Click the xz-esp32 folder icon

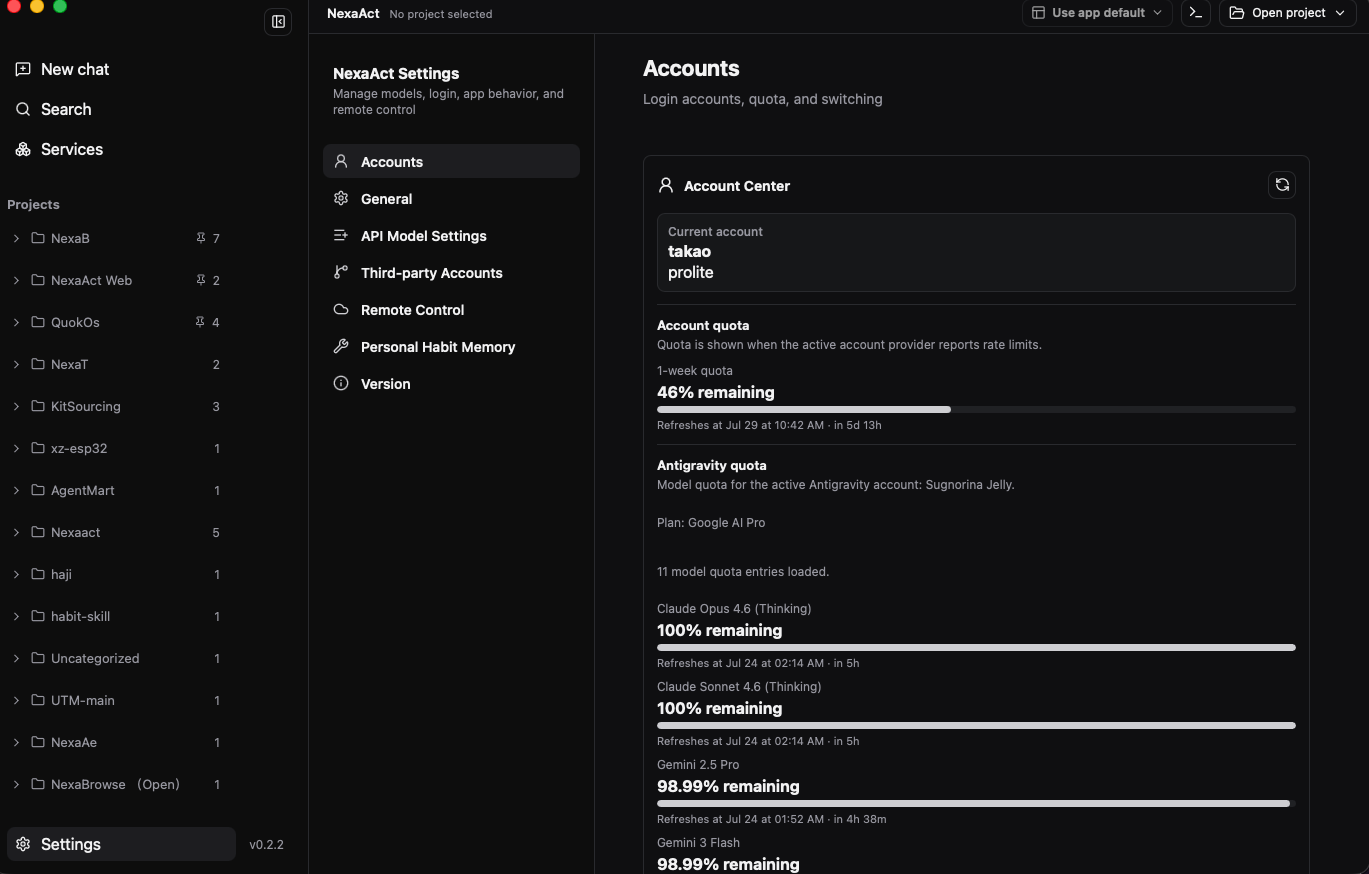coord(38,448)
